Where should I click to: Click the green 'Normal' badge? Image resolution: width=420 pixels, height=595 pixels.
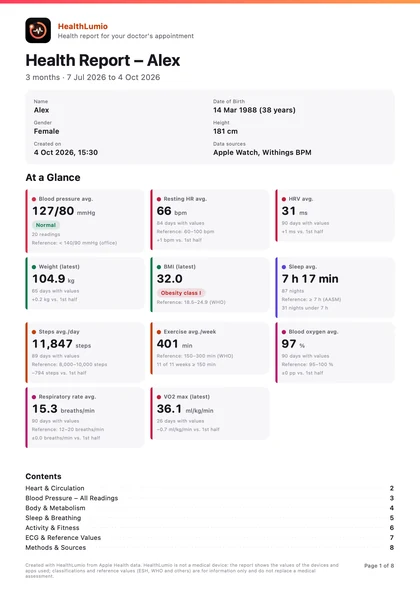click(x=46, y=225)
